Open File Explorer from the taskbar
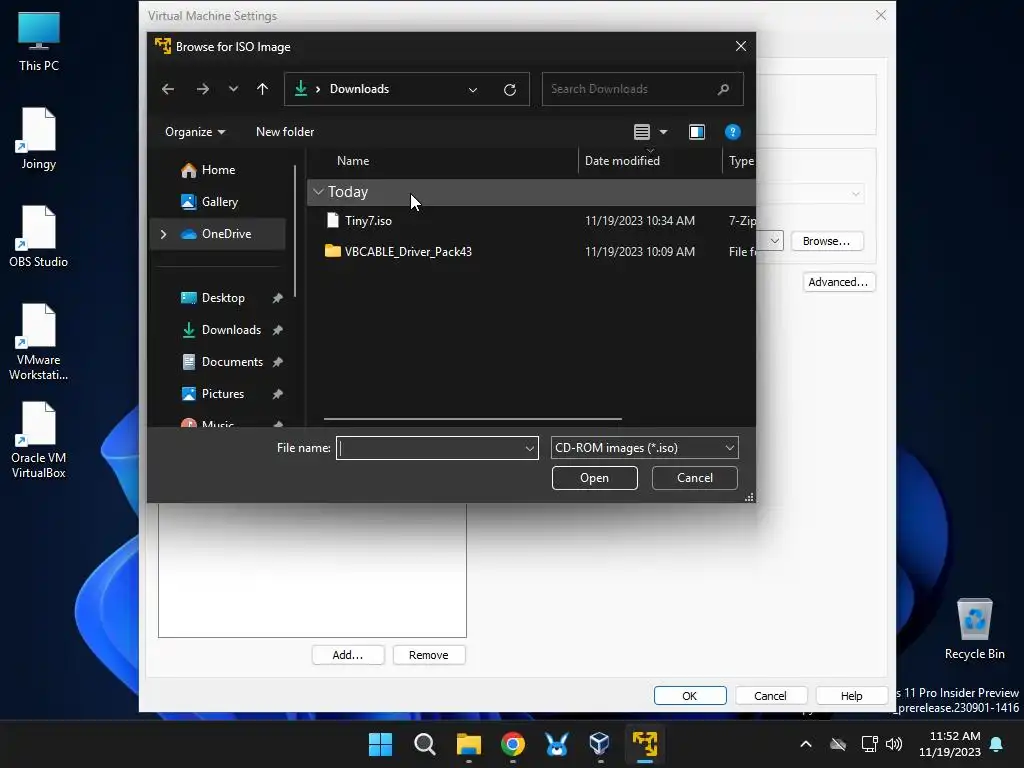Screen dimensions: 1024x768 point(469,744)
